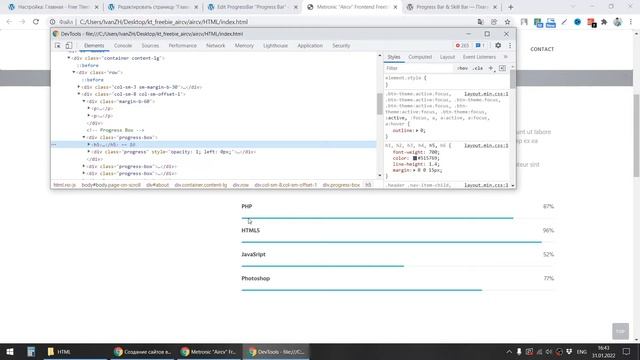This screenshot has height=360, width=640.
Task: Toggle the computed styles sidebar pane icon
Action: pyautogui.click(x=502, y=68)
